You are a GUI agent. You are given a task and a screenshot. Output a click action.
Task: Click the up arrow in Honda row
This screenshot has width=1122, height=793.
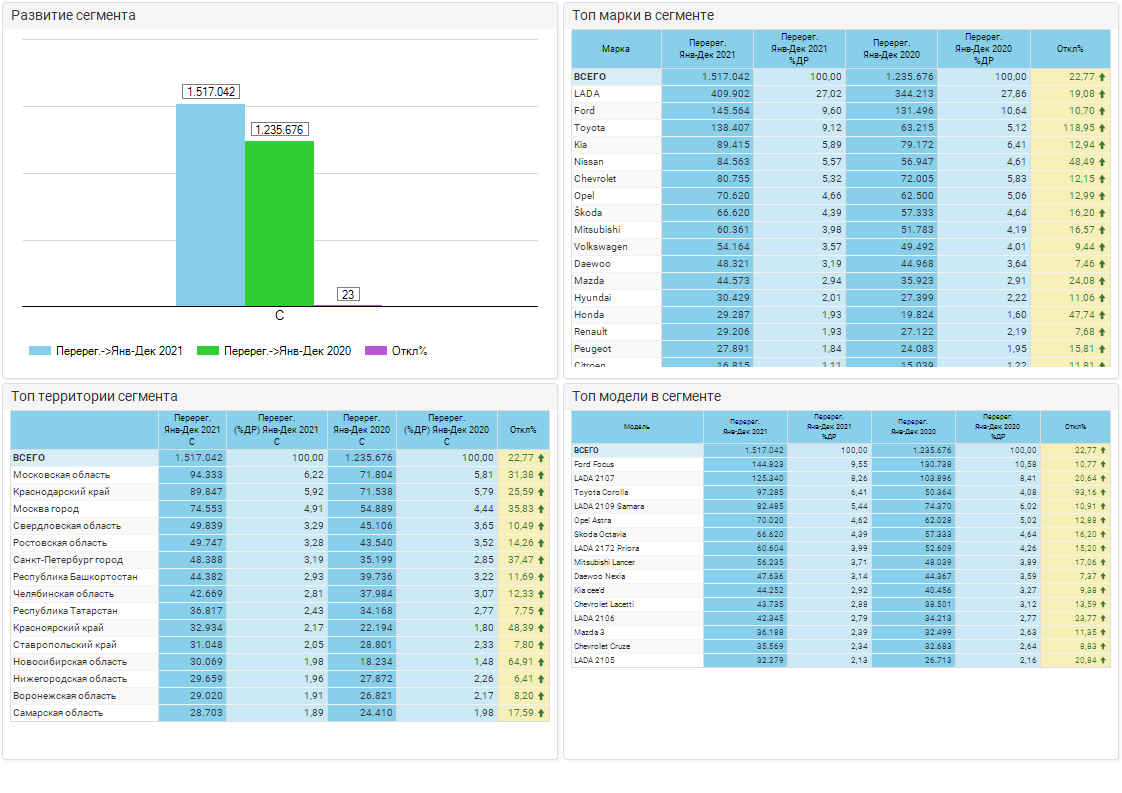(1102, 315)
